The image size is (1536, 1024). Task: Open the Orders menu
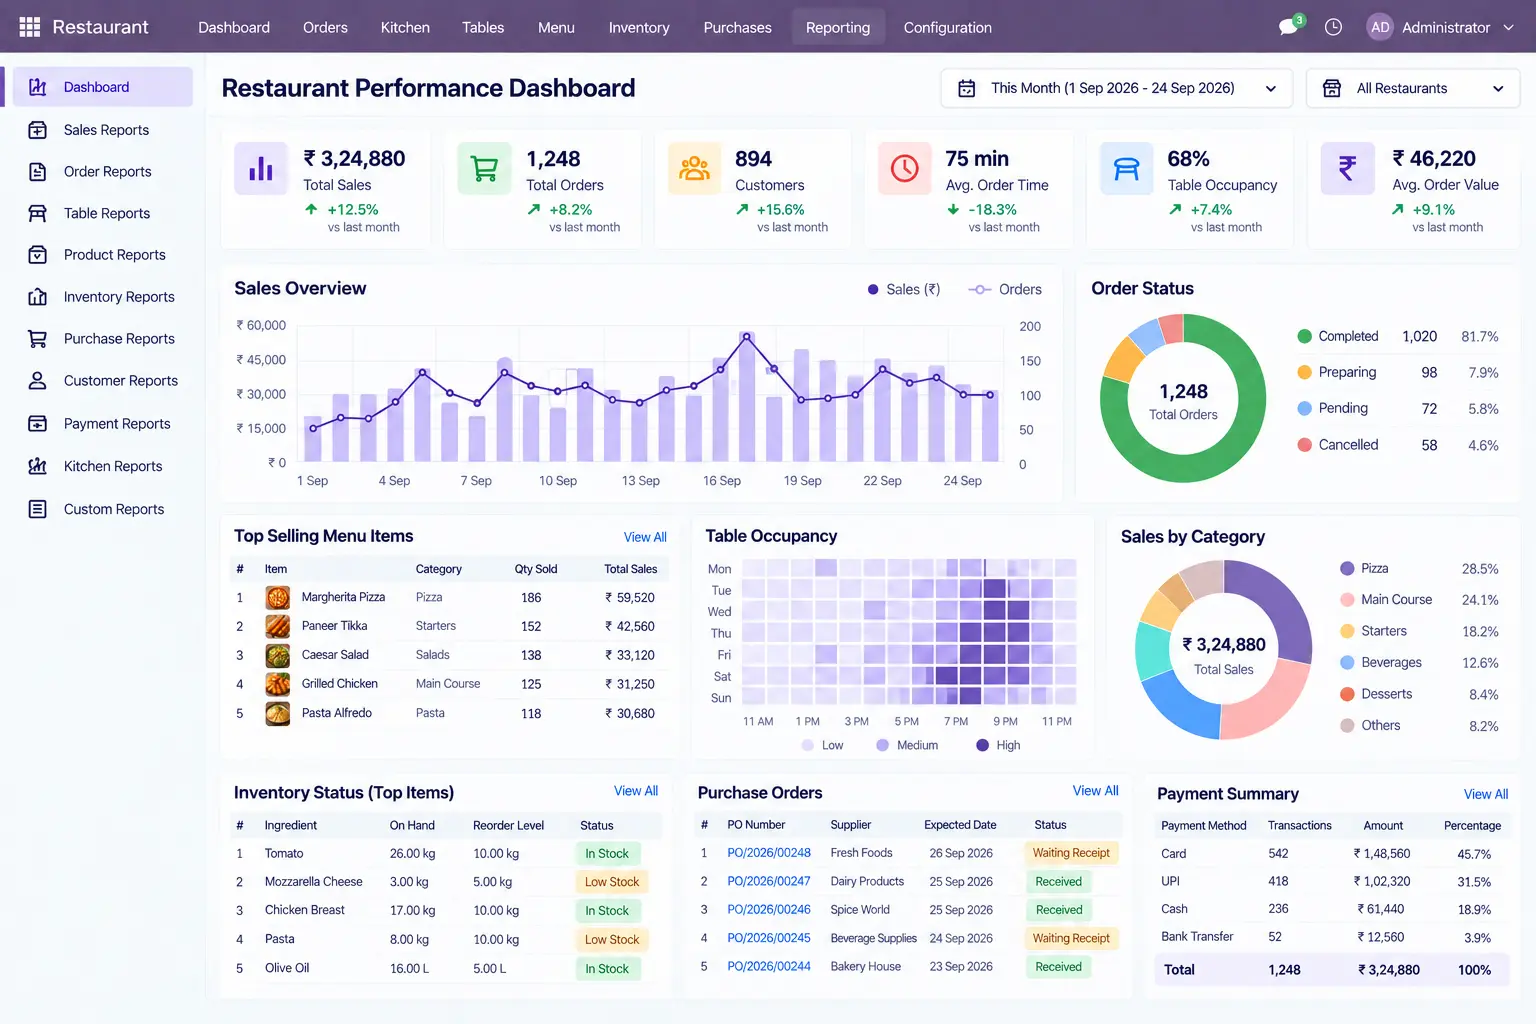click(325, 27)
